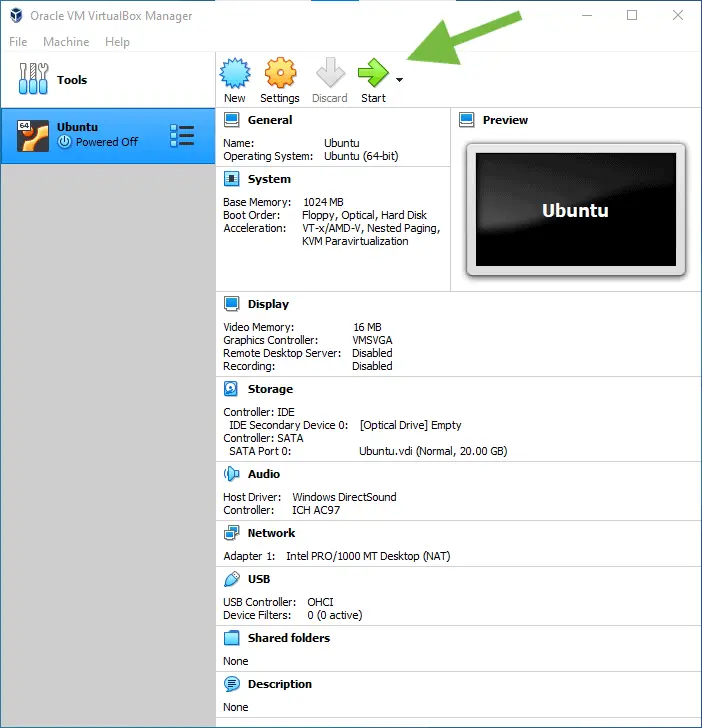Click the Shared folders section icon
This screenshot has height=728, width=702.
click(x=232, y=638)
